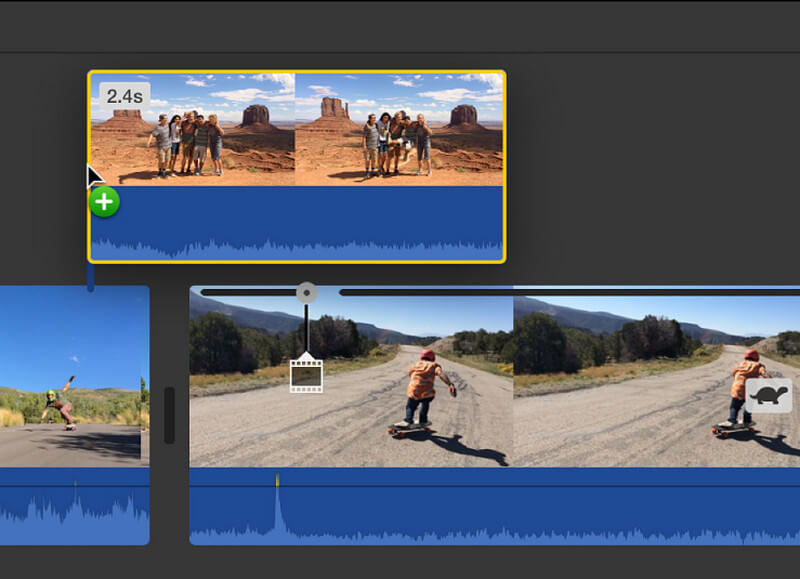Click the speed range bar right of the handle
The height and width of the screenshot is (579, 800).
(560, 293)
